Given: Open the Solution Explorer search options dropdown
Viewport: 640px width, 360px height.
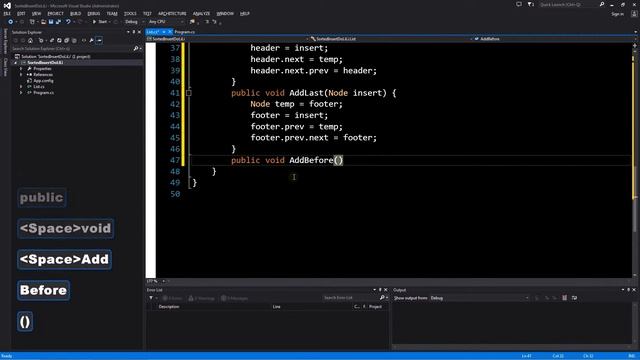Looking at the screenshot, I should tap(141, 49).
